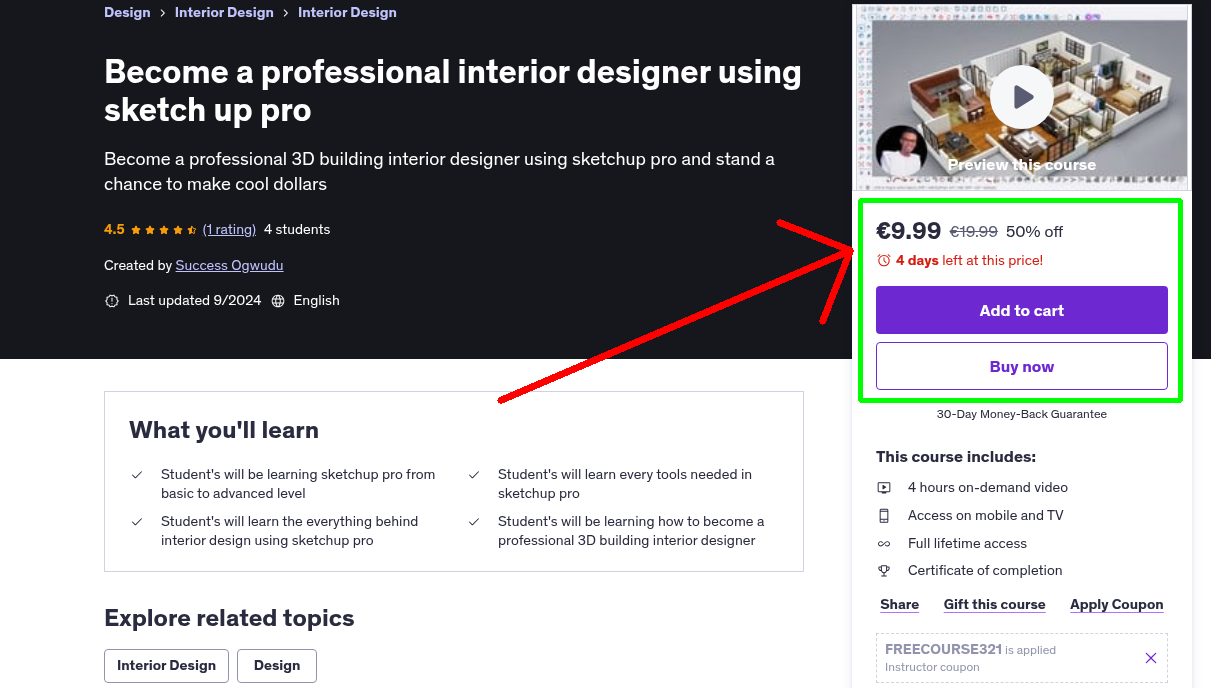
Task: Click the 30-Day Money-Back Guarantee text
Action: point(1022,414)
